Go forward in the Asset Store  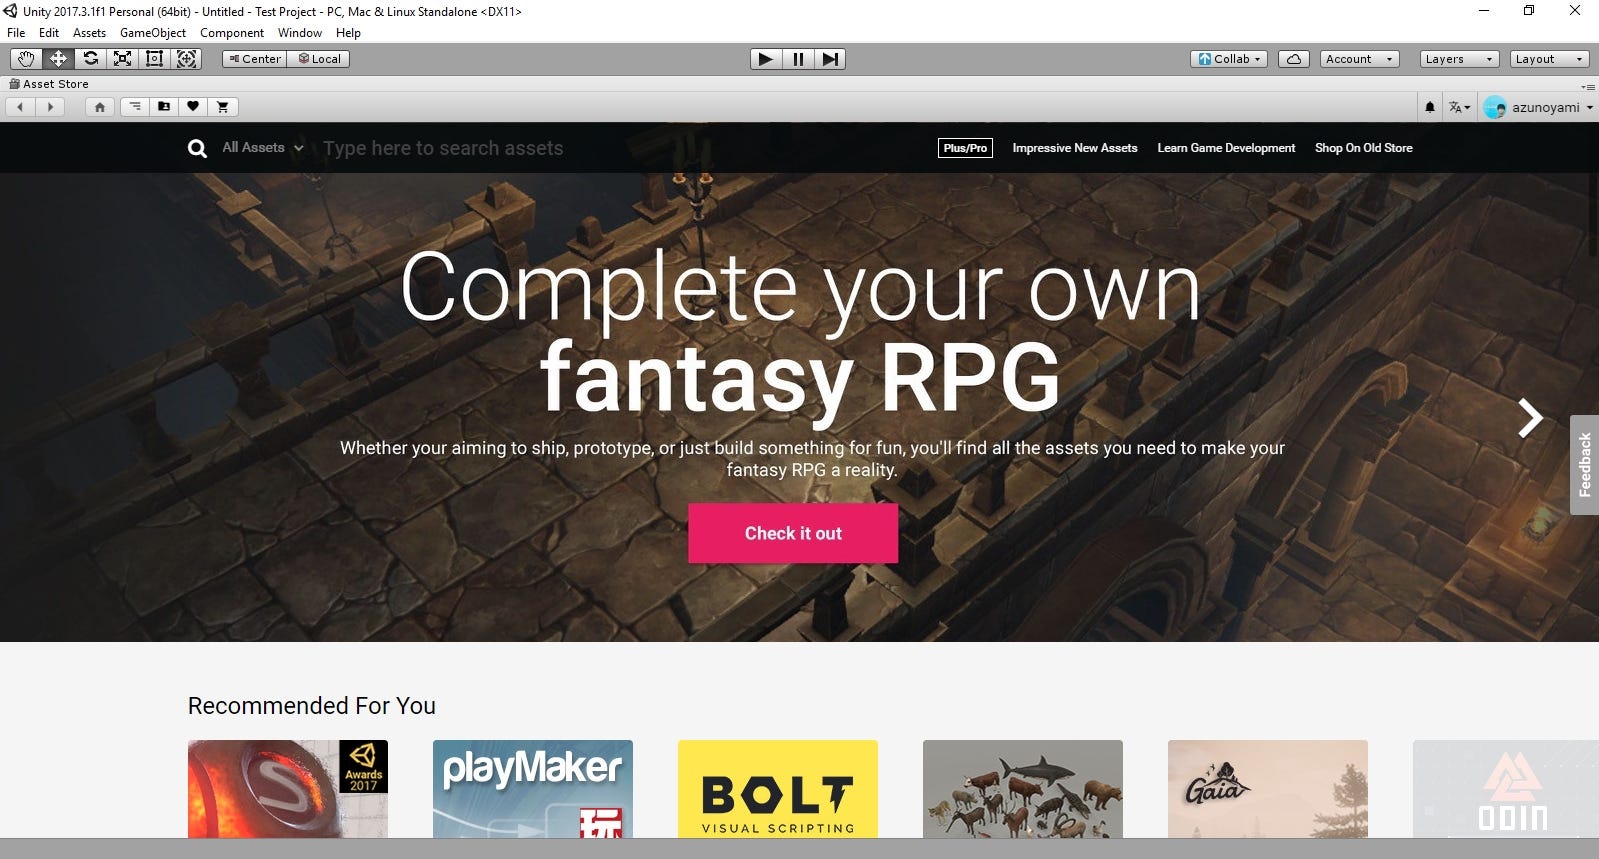pyautogui.click(x=50, y=107)
